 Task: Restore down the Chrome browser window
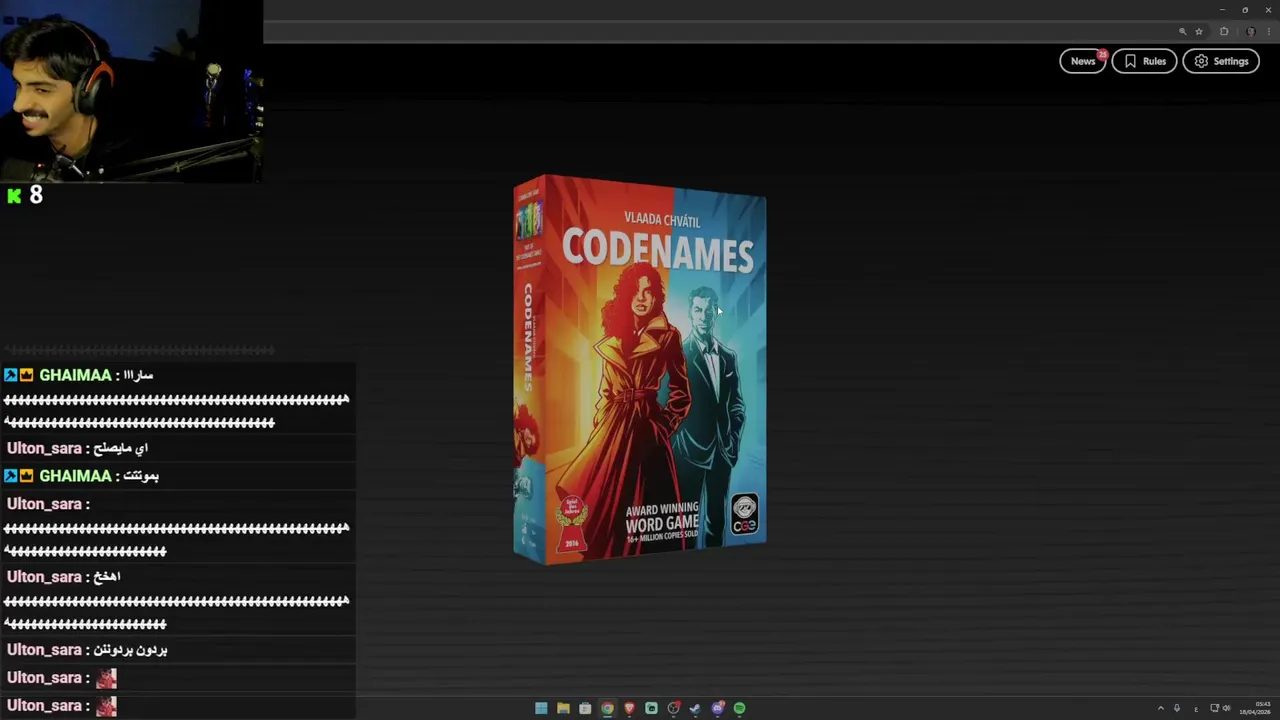1245,9
